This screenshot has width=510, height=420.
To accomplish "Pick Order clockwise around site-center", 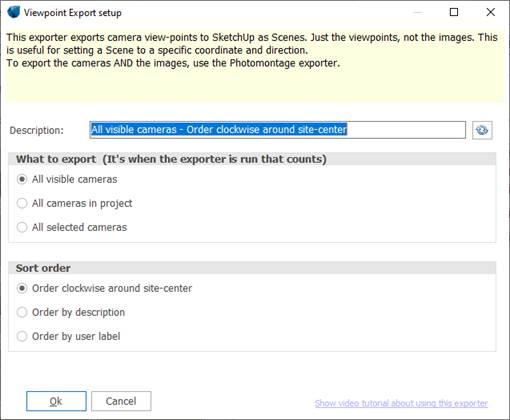I will 104,288.
